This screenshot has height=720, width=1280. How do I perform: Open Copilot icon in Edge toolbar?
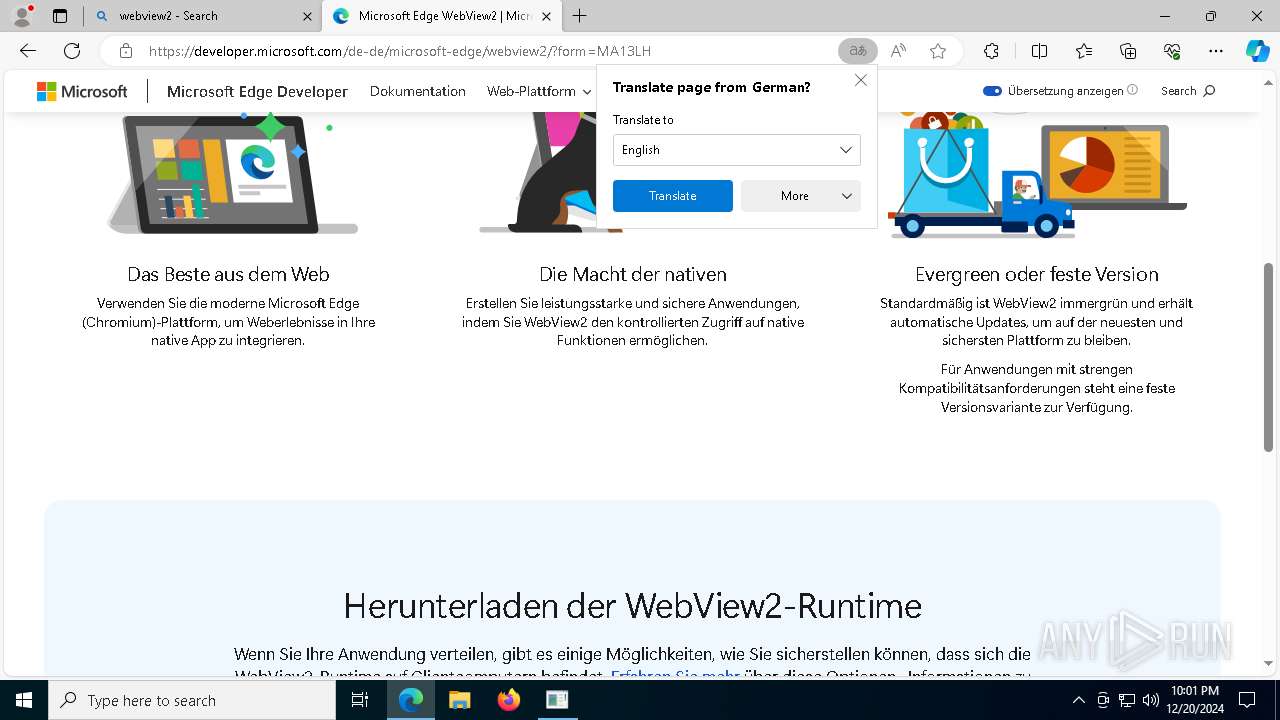click(1257, 51)
